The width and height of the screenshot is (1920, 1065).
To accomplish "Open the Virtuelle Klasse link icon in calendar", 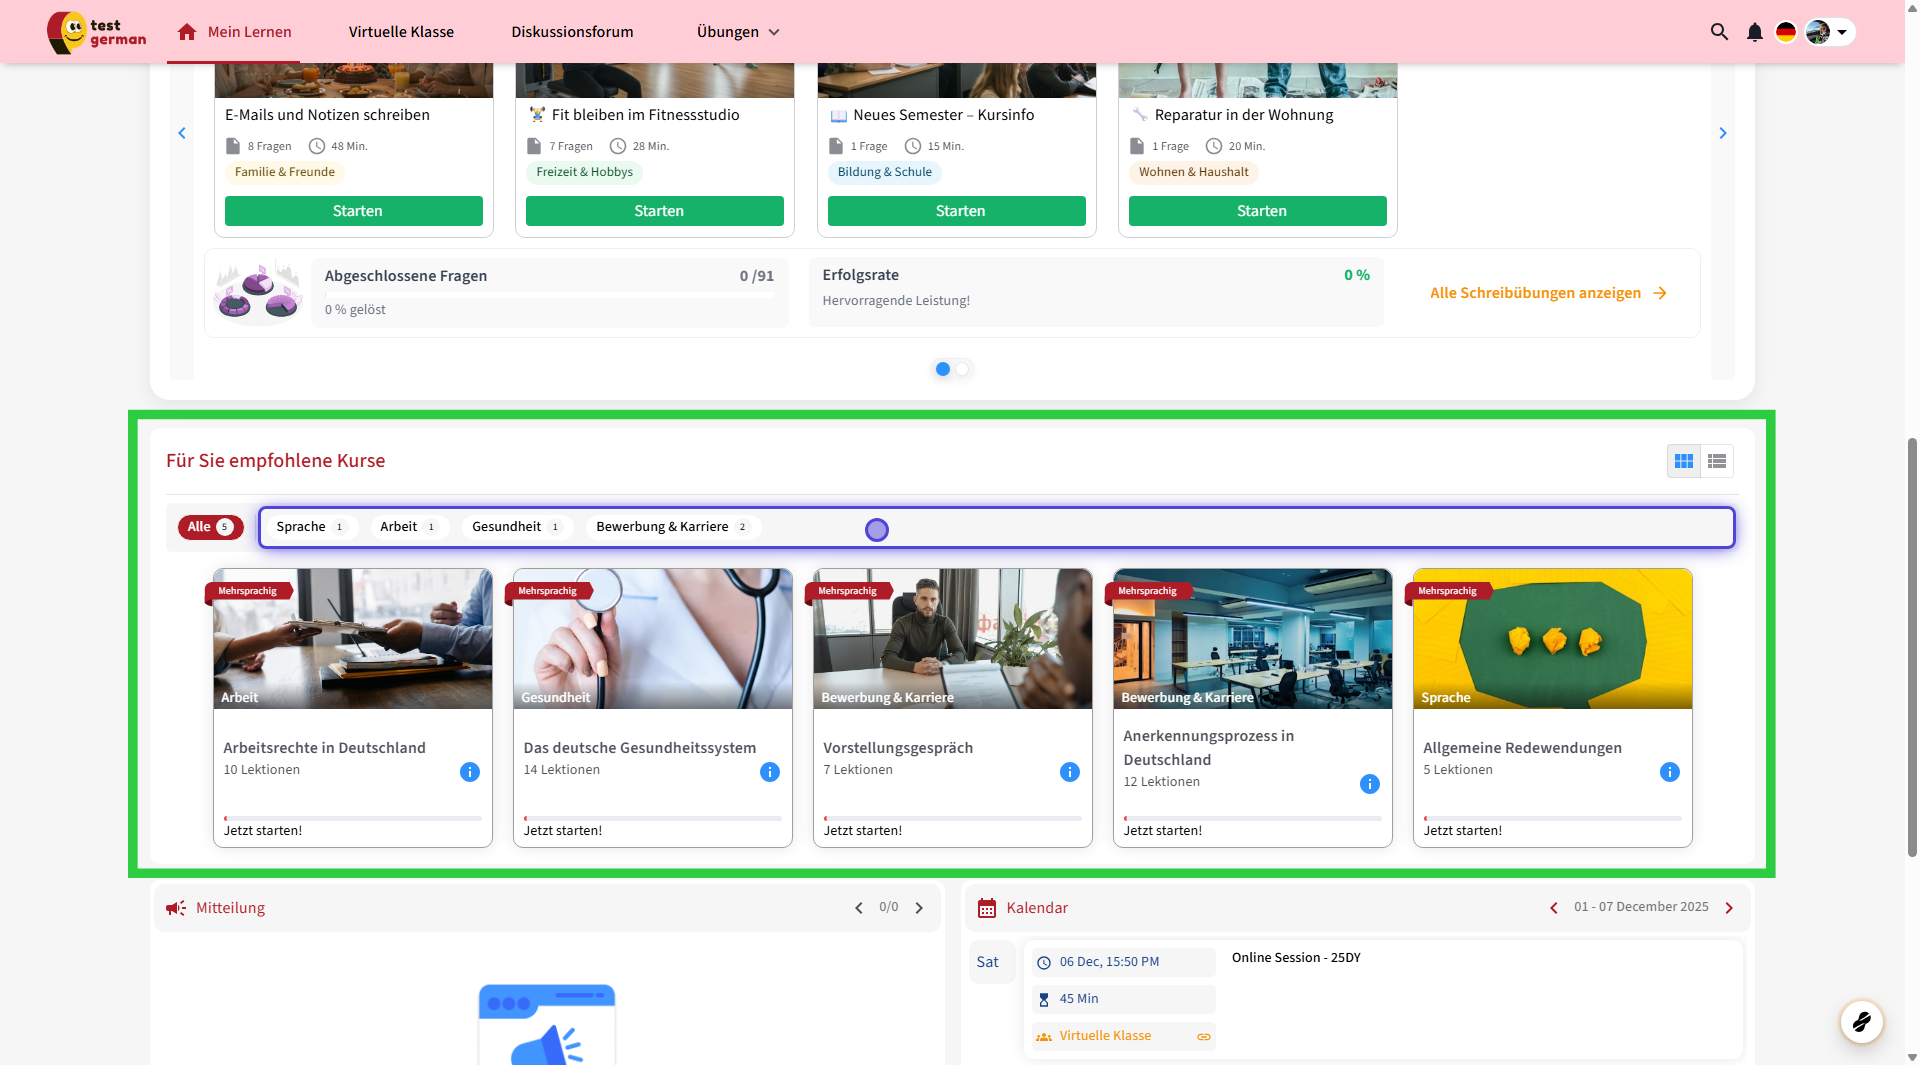I will pos(1204,1037).
